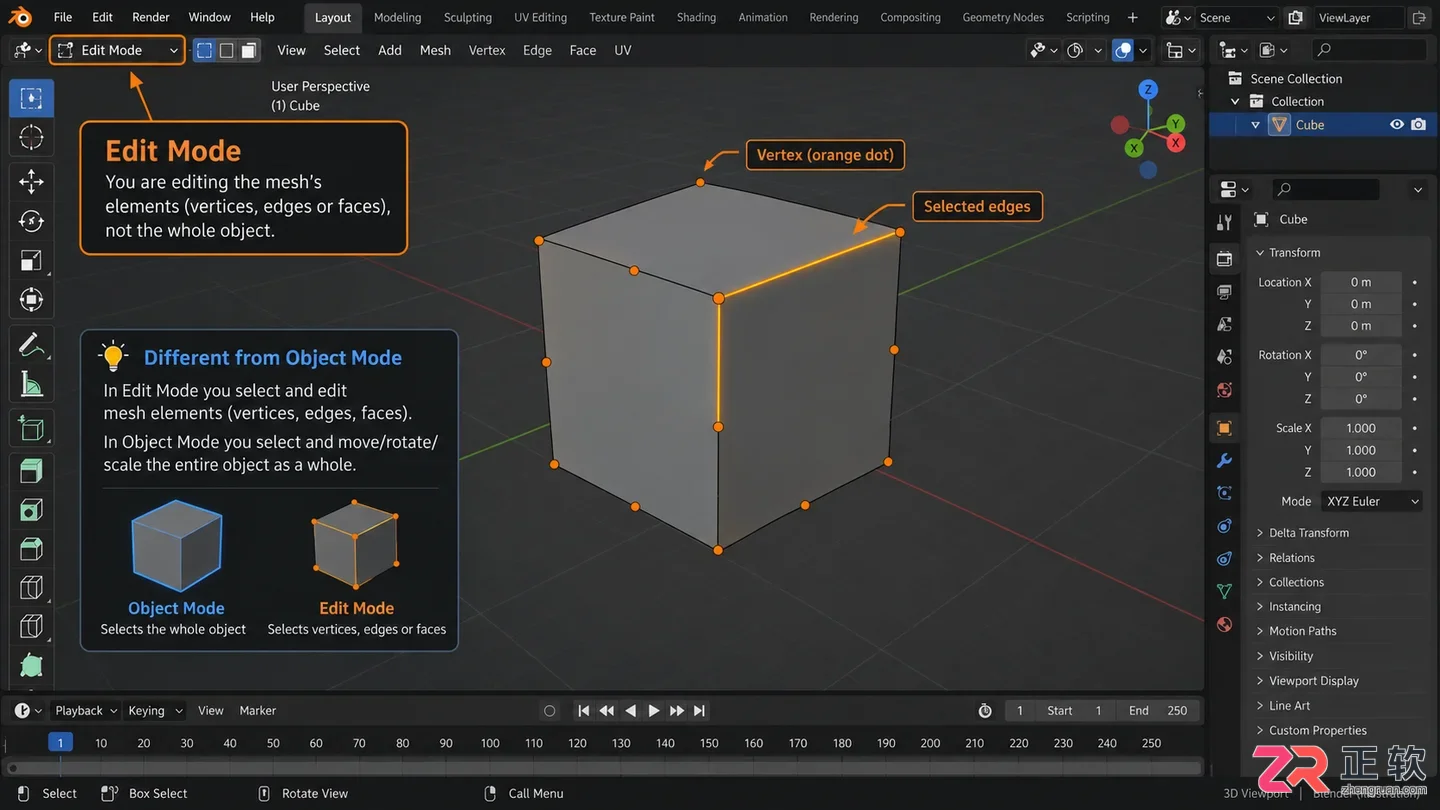Animate Location X with its keyframe dot
This screenshot has height=810, width=1440.
tap(1415, 282)
